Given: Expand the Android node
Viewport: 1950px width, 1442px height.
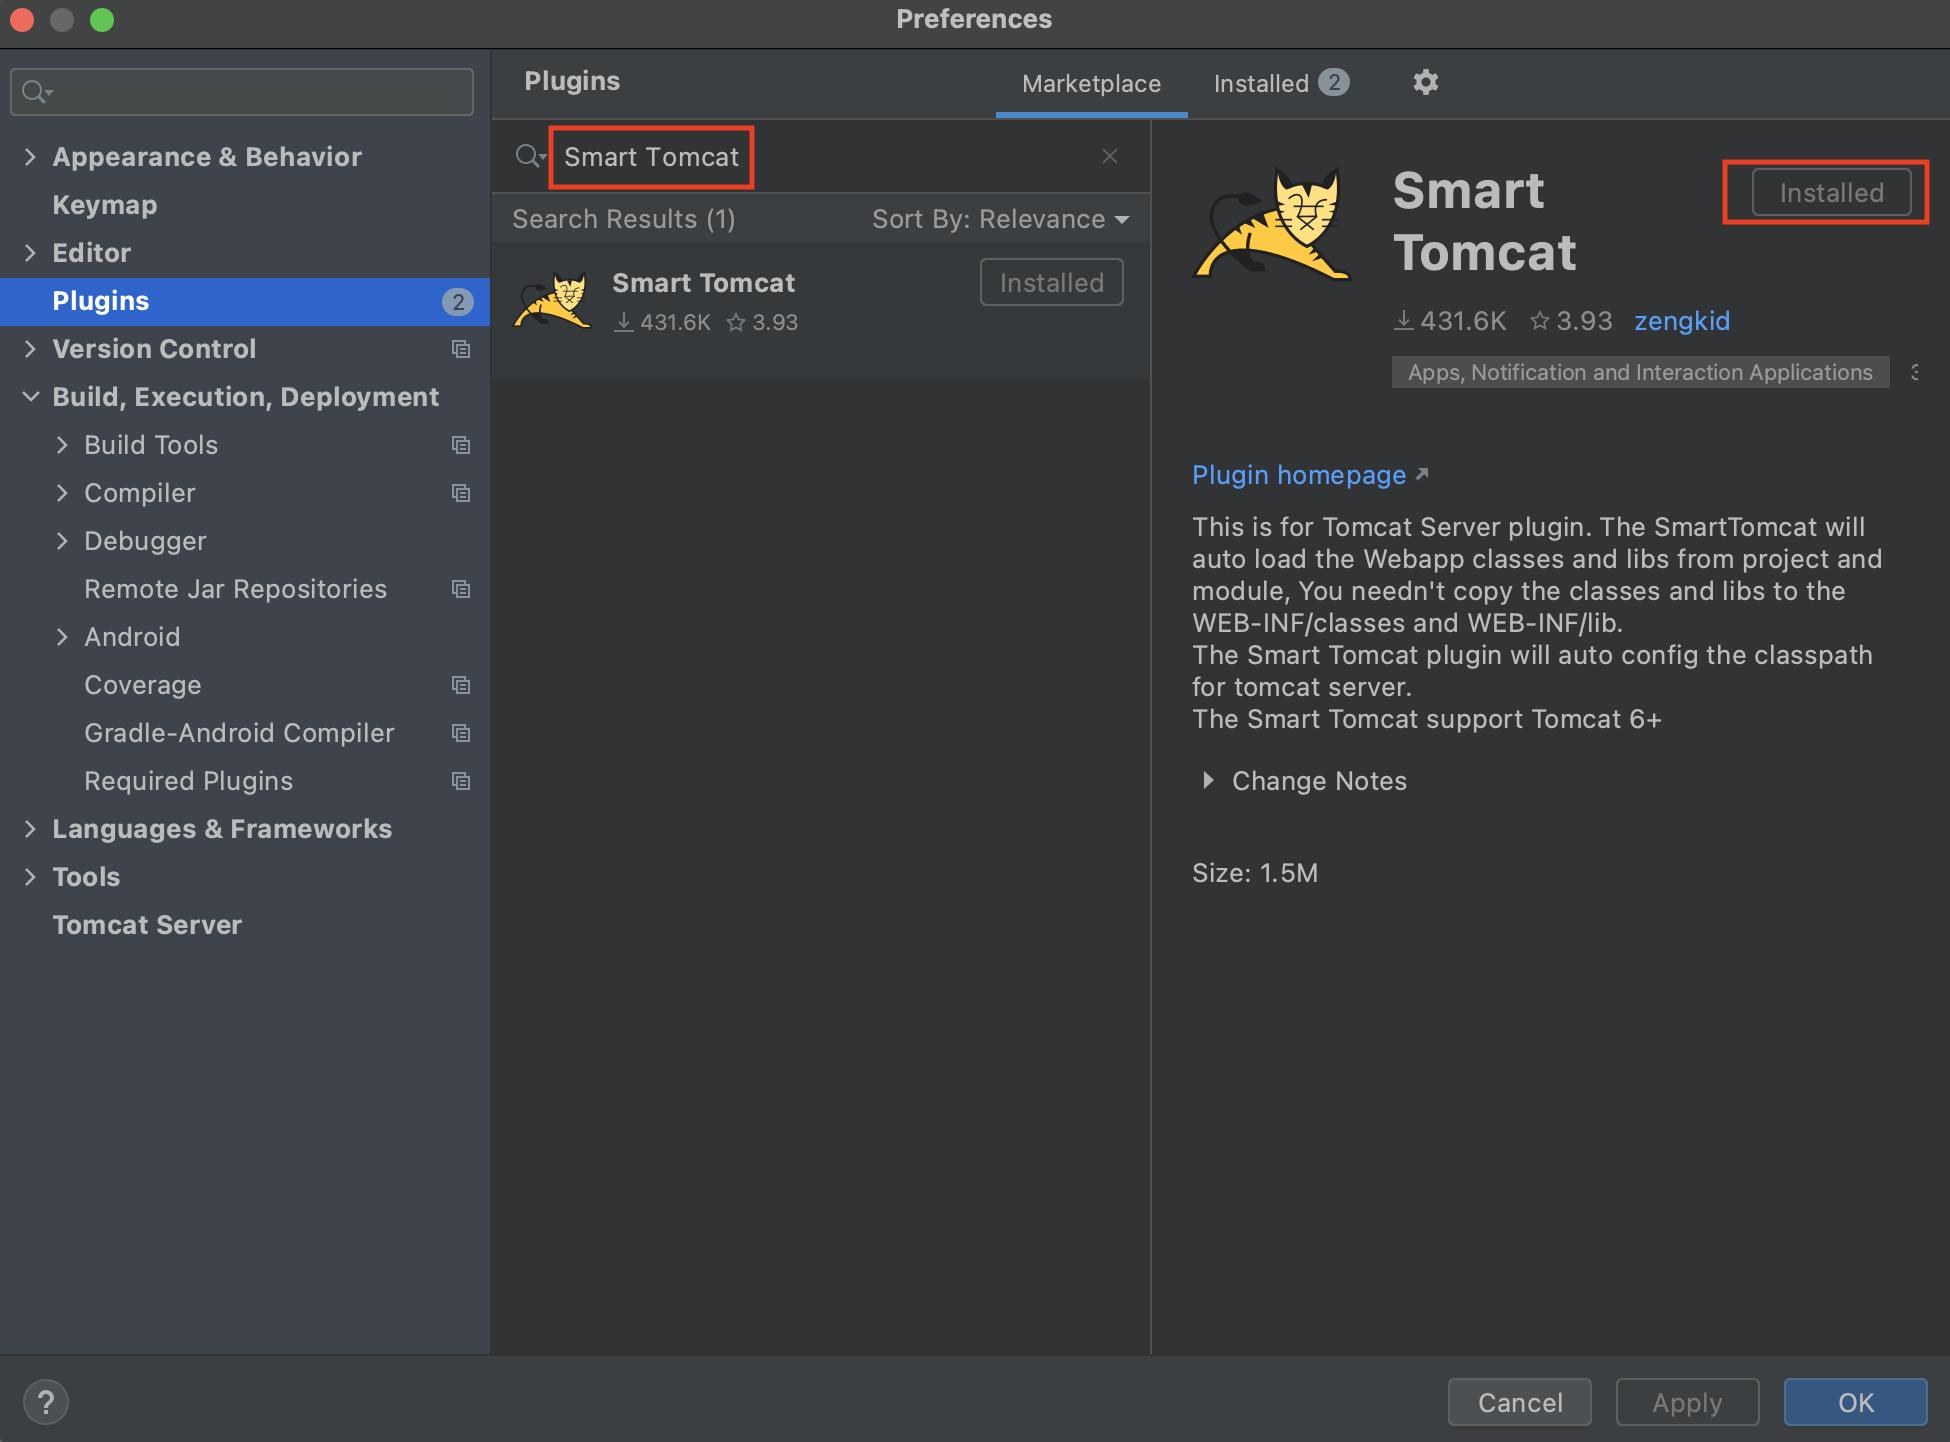Looking at the screenshot, I should point(62,637).
